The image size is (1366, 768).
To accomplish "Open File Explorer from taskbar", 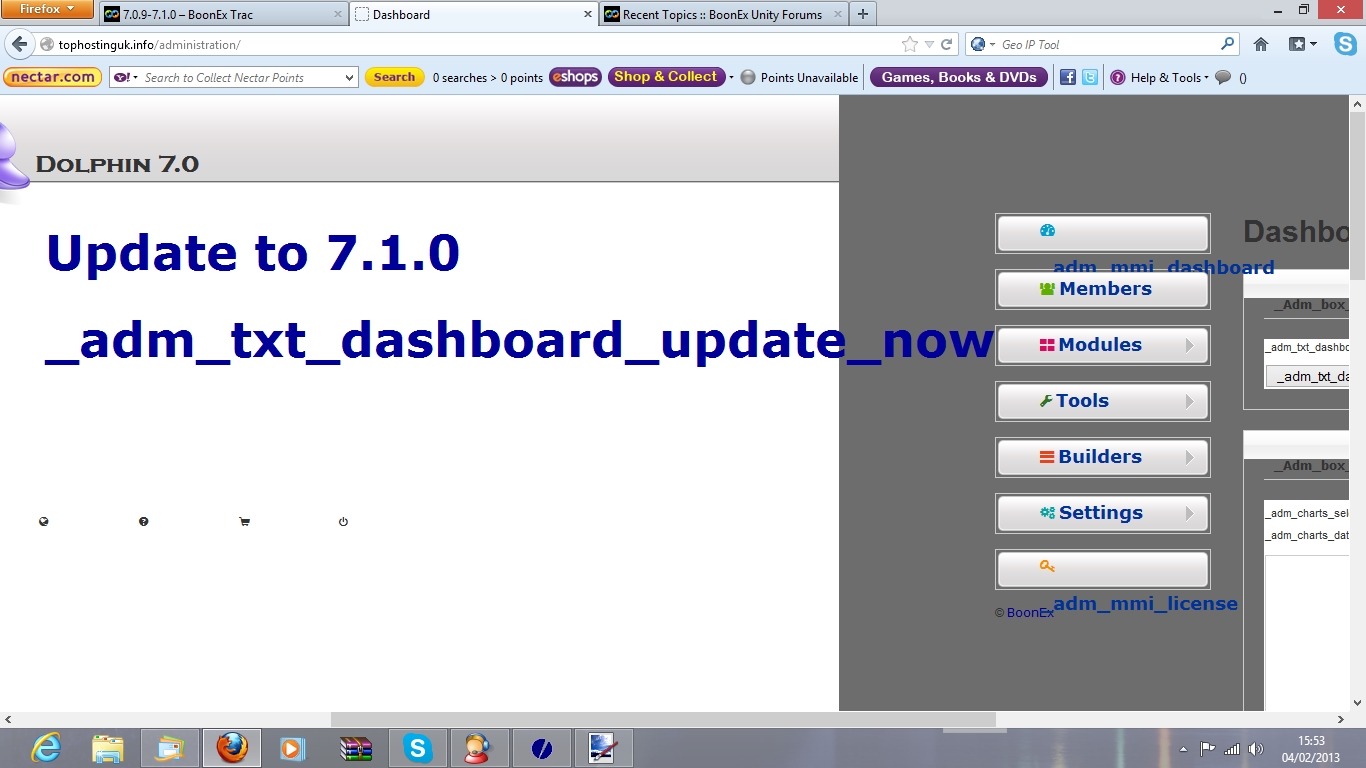I will 107,748.
